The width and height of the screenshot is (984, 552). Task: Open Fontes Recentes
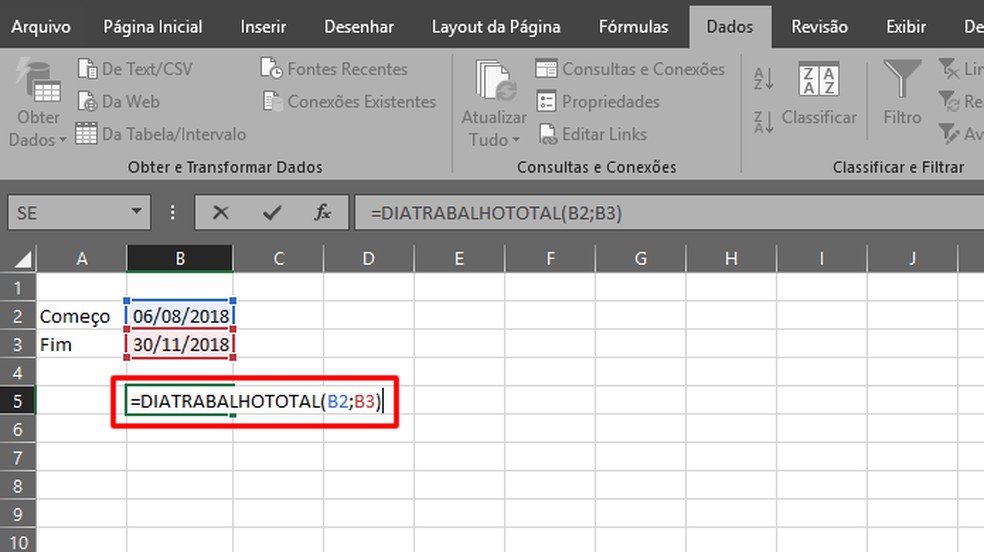click(x=334, y=69)
